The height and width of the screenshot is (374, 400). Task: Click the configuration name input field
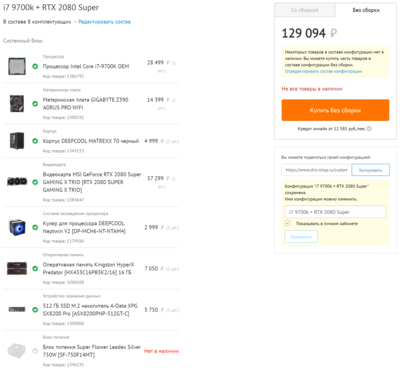tap(335, 212)
